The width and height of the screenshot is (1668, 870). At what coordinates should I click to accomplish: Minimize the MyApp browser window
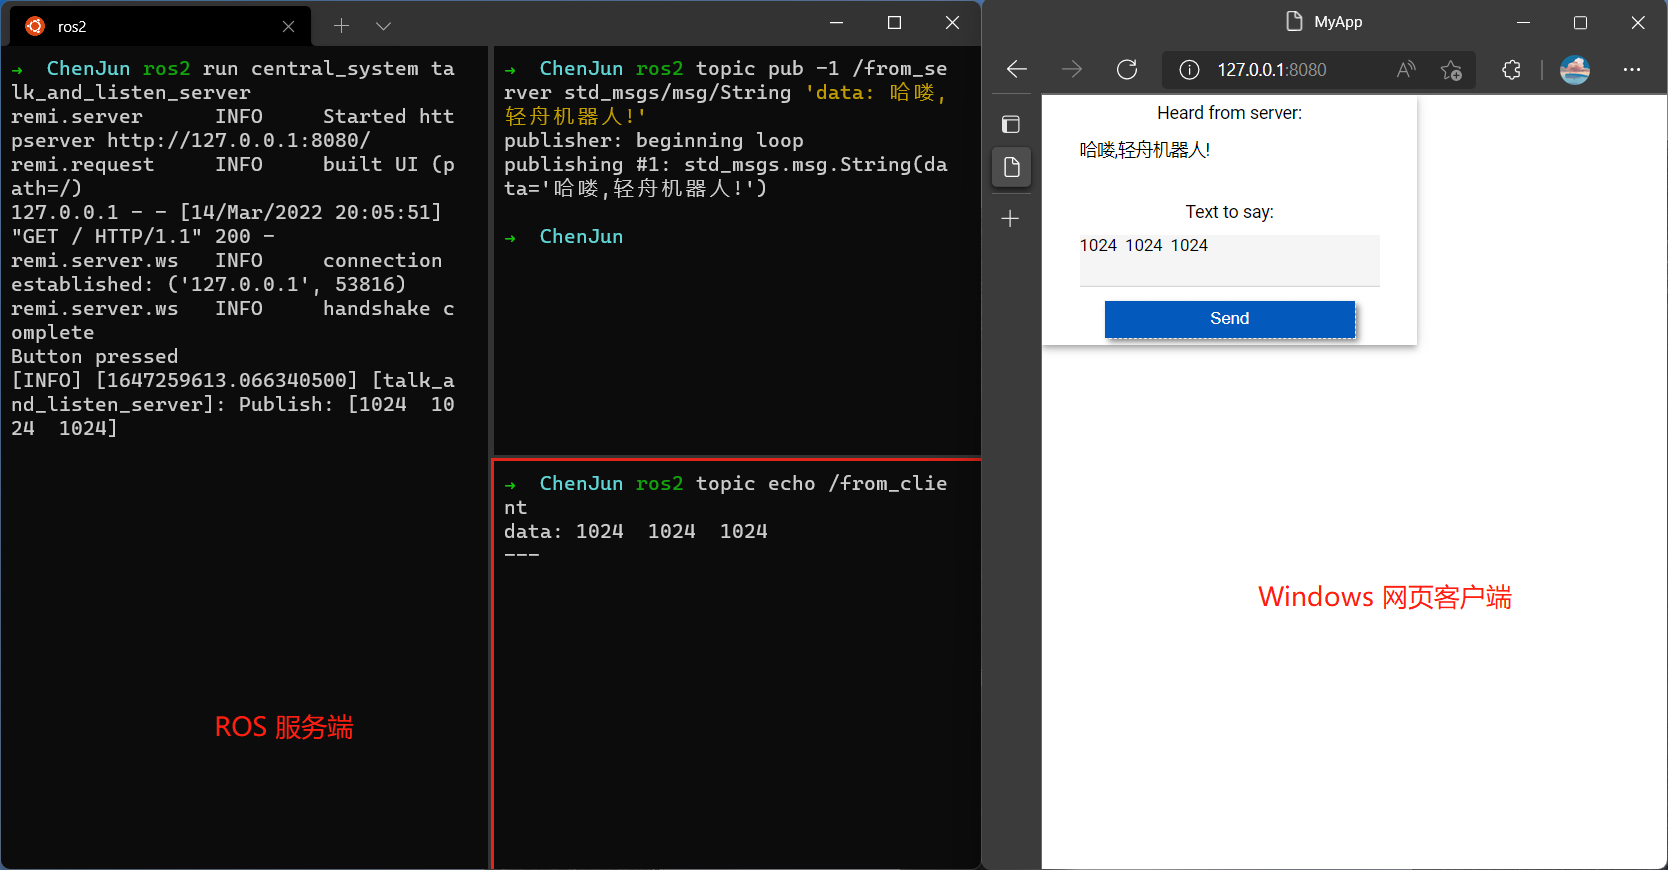click(x=1523, y=22)
